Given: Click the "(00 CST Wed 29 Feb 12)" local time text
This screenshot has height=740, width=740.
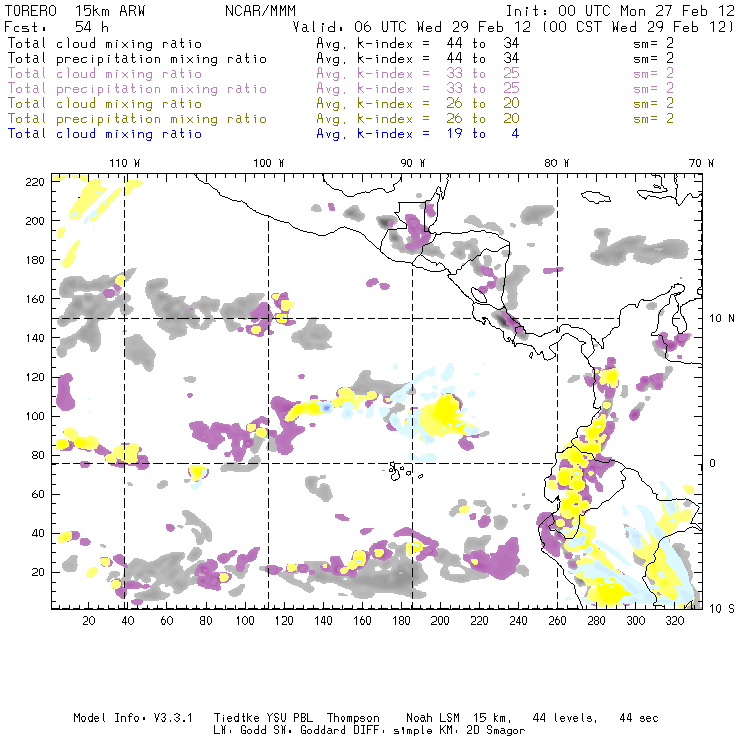Looking at the screenshot, I should click(x=638, y=27).
